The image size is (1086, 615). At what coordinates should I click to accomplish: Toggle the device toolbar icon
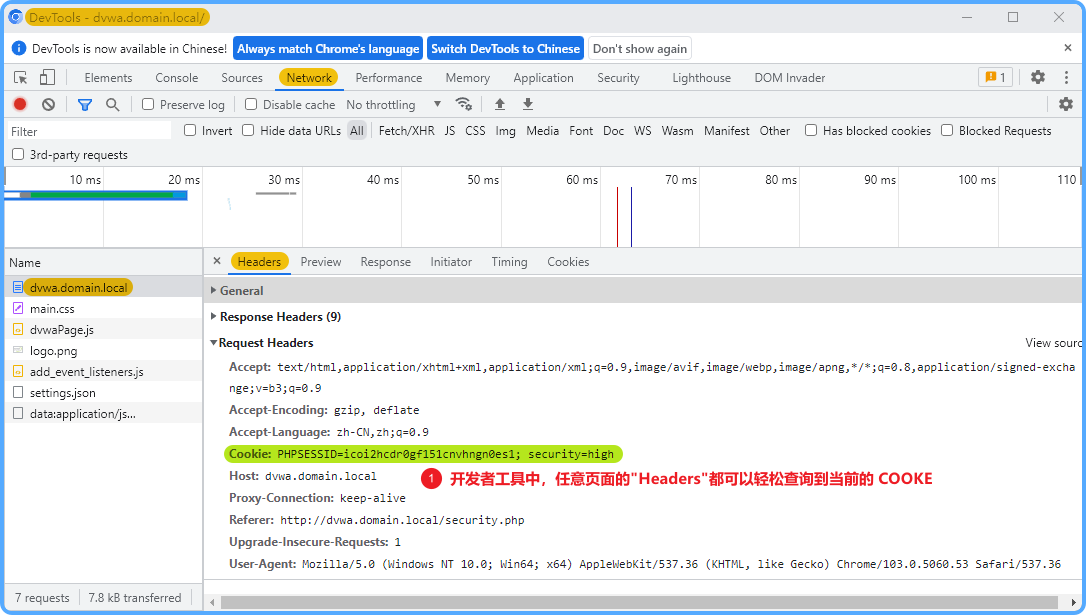point(47,78)
